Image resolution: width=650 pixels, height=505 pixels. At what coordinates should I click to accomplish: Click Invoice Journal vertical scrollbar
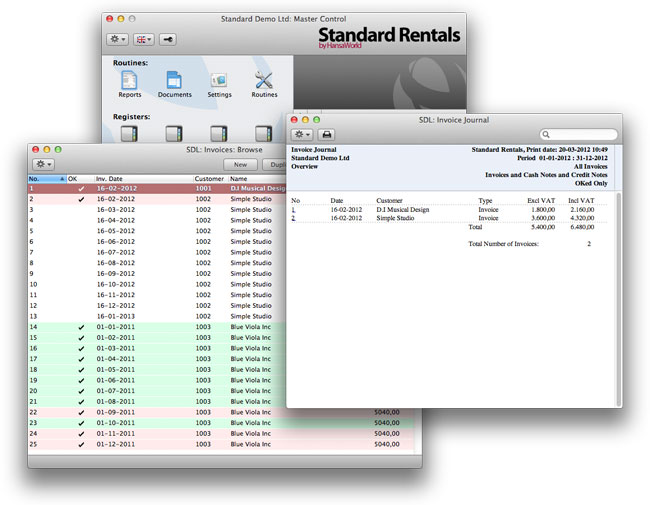(x=618, y=299)
